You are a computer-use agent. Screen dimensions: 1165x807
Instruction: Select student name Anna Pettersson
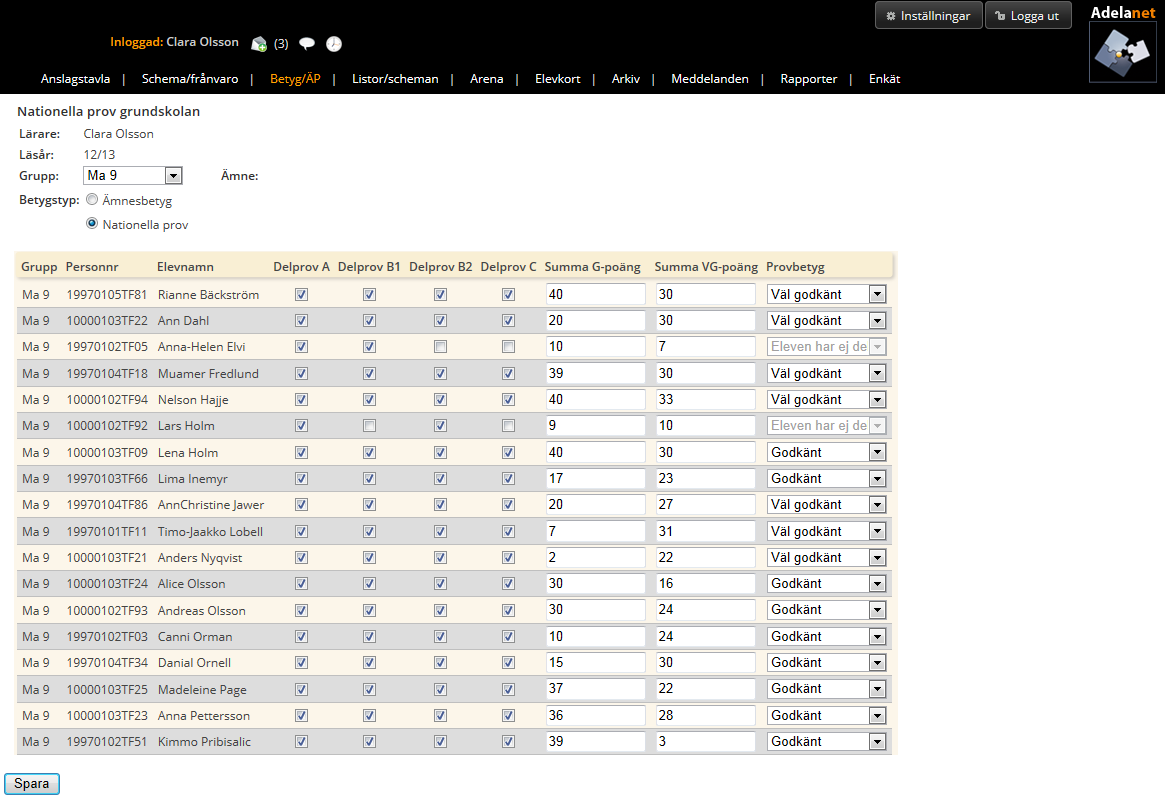204,716
